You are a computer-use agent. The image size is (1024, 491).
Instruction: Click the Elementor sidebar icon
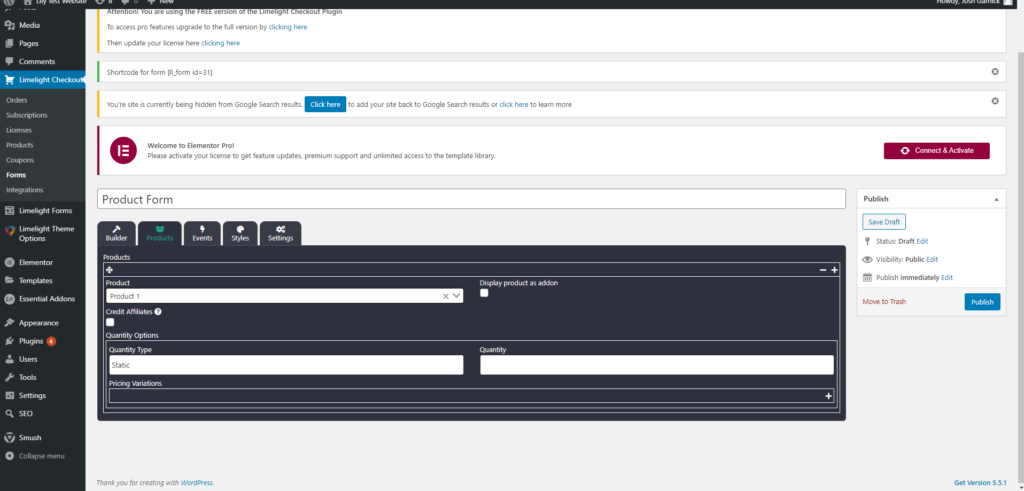point(9,262)
